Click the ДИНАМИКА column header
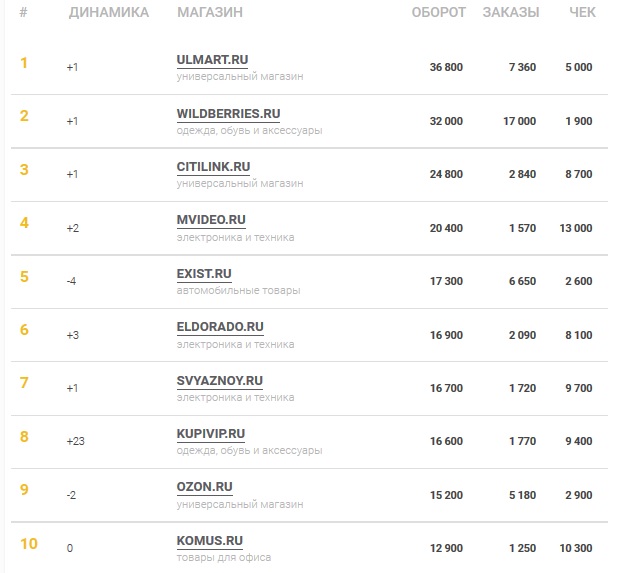The height and width of the screenshot is (573, 621). pyautogui.click(x=108, y=13)
